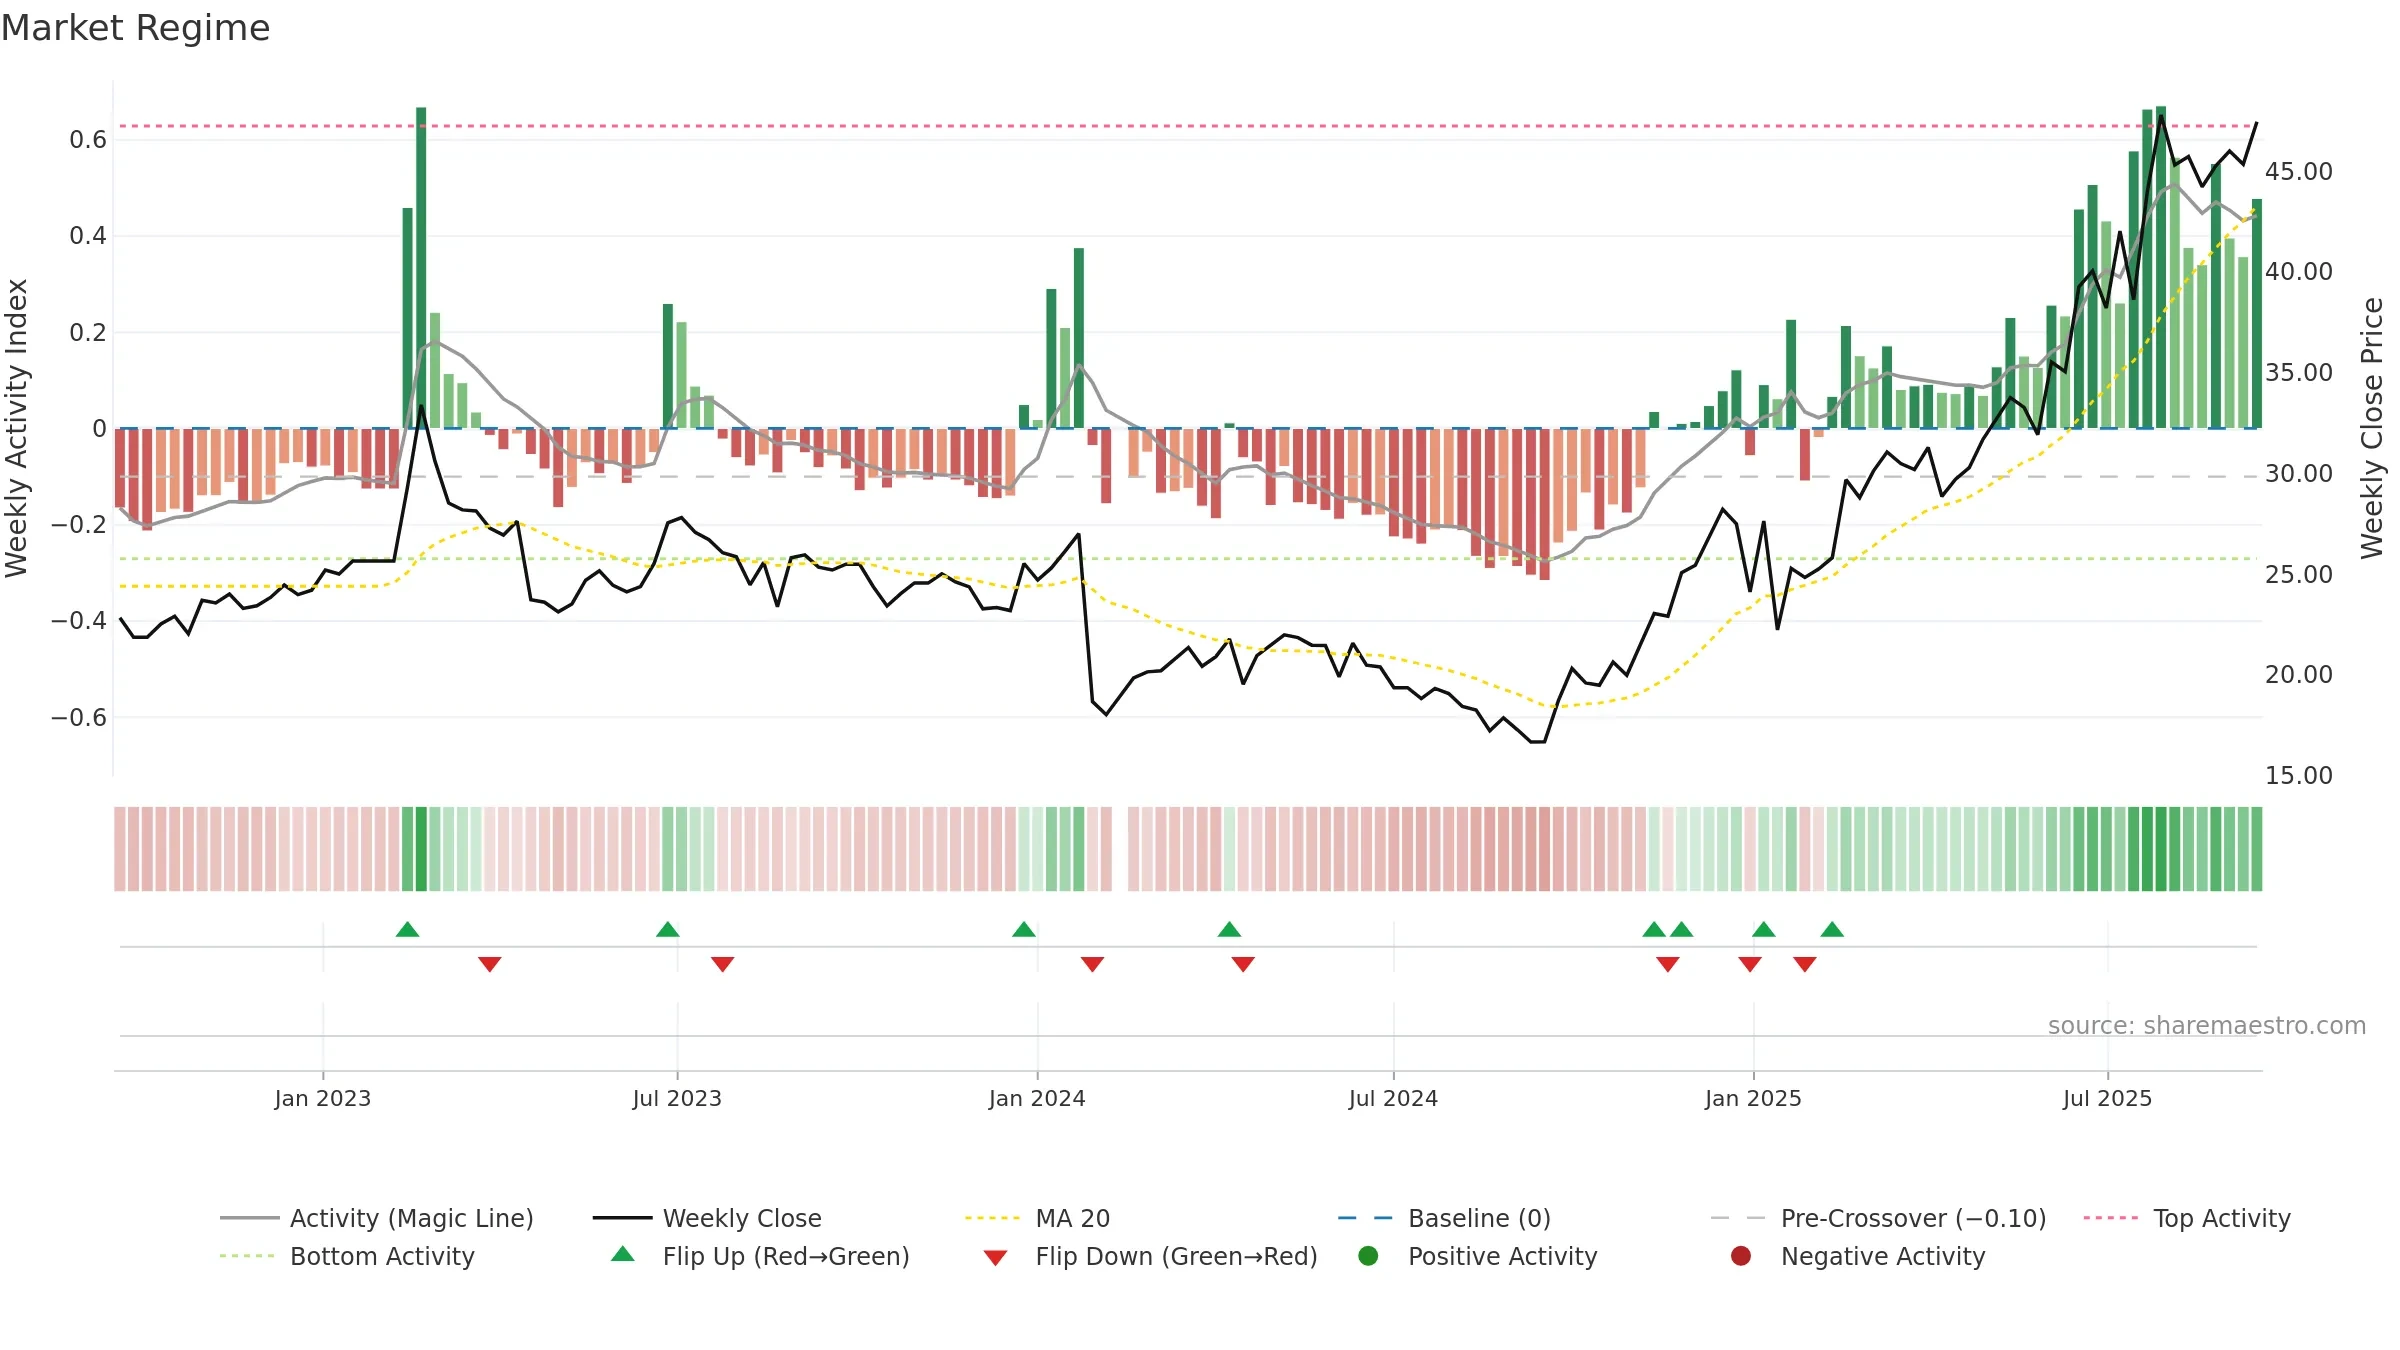Toggle the MA 20 legend entry
This screenshot has height=1350, width=2400.
(x=1037, y=1218)
